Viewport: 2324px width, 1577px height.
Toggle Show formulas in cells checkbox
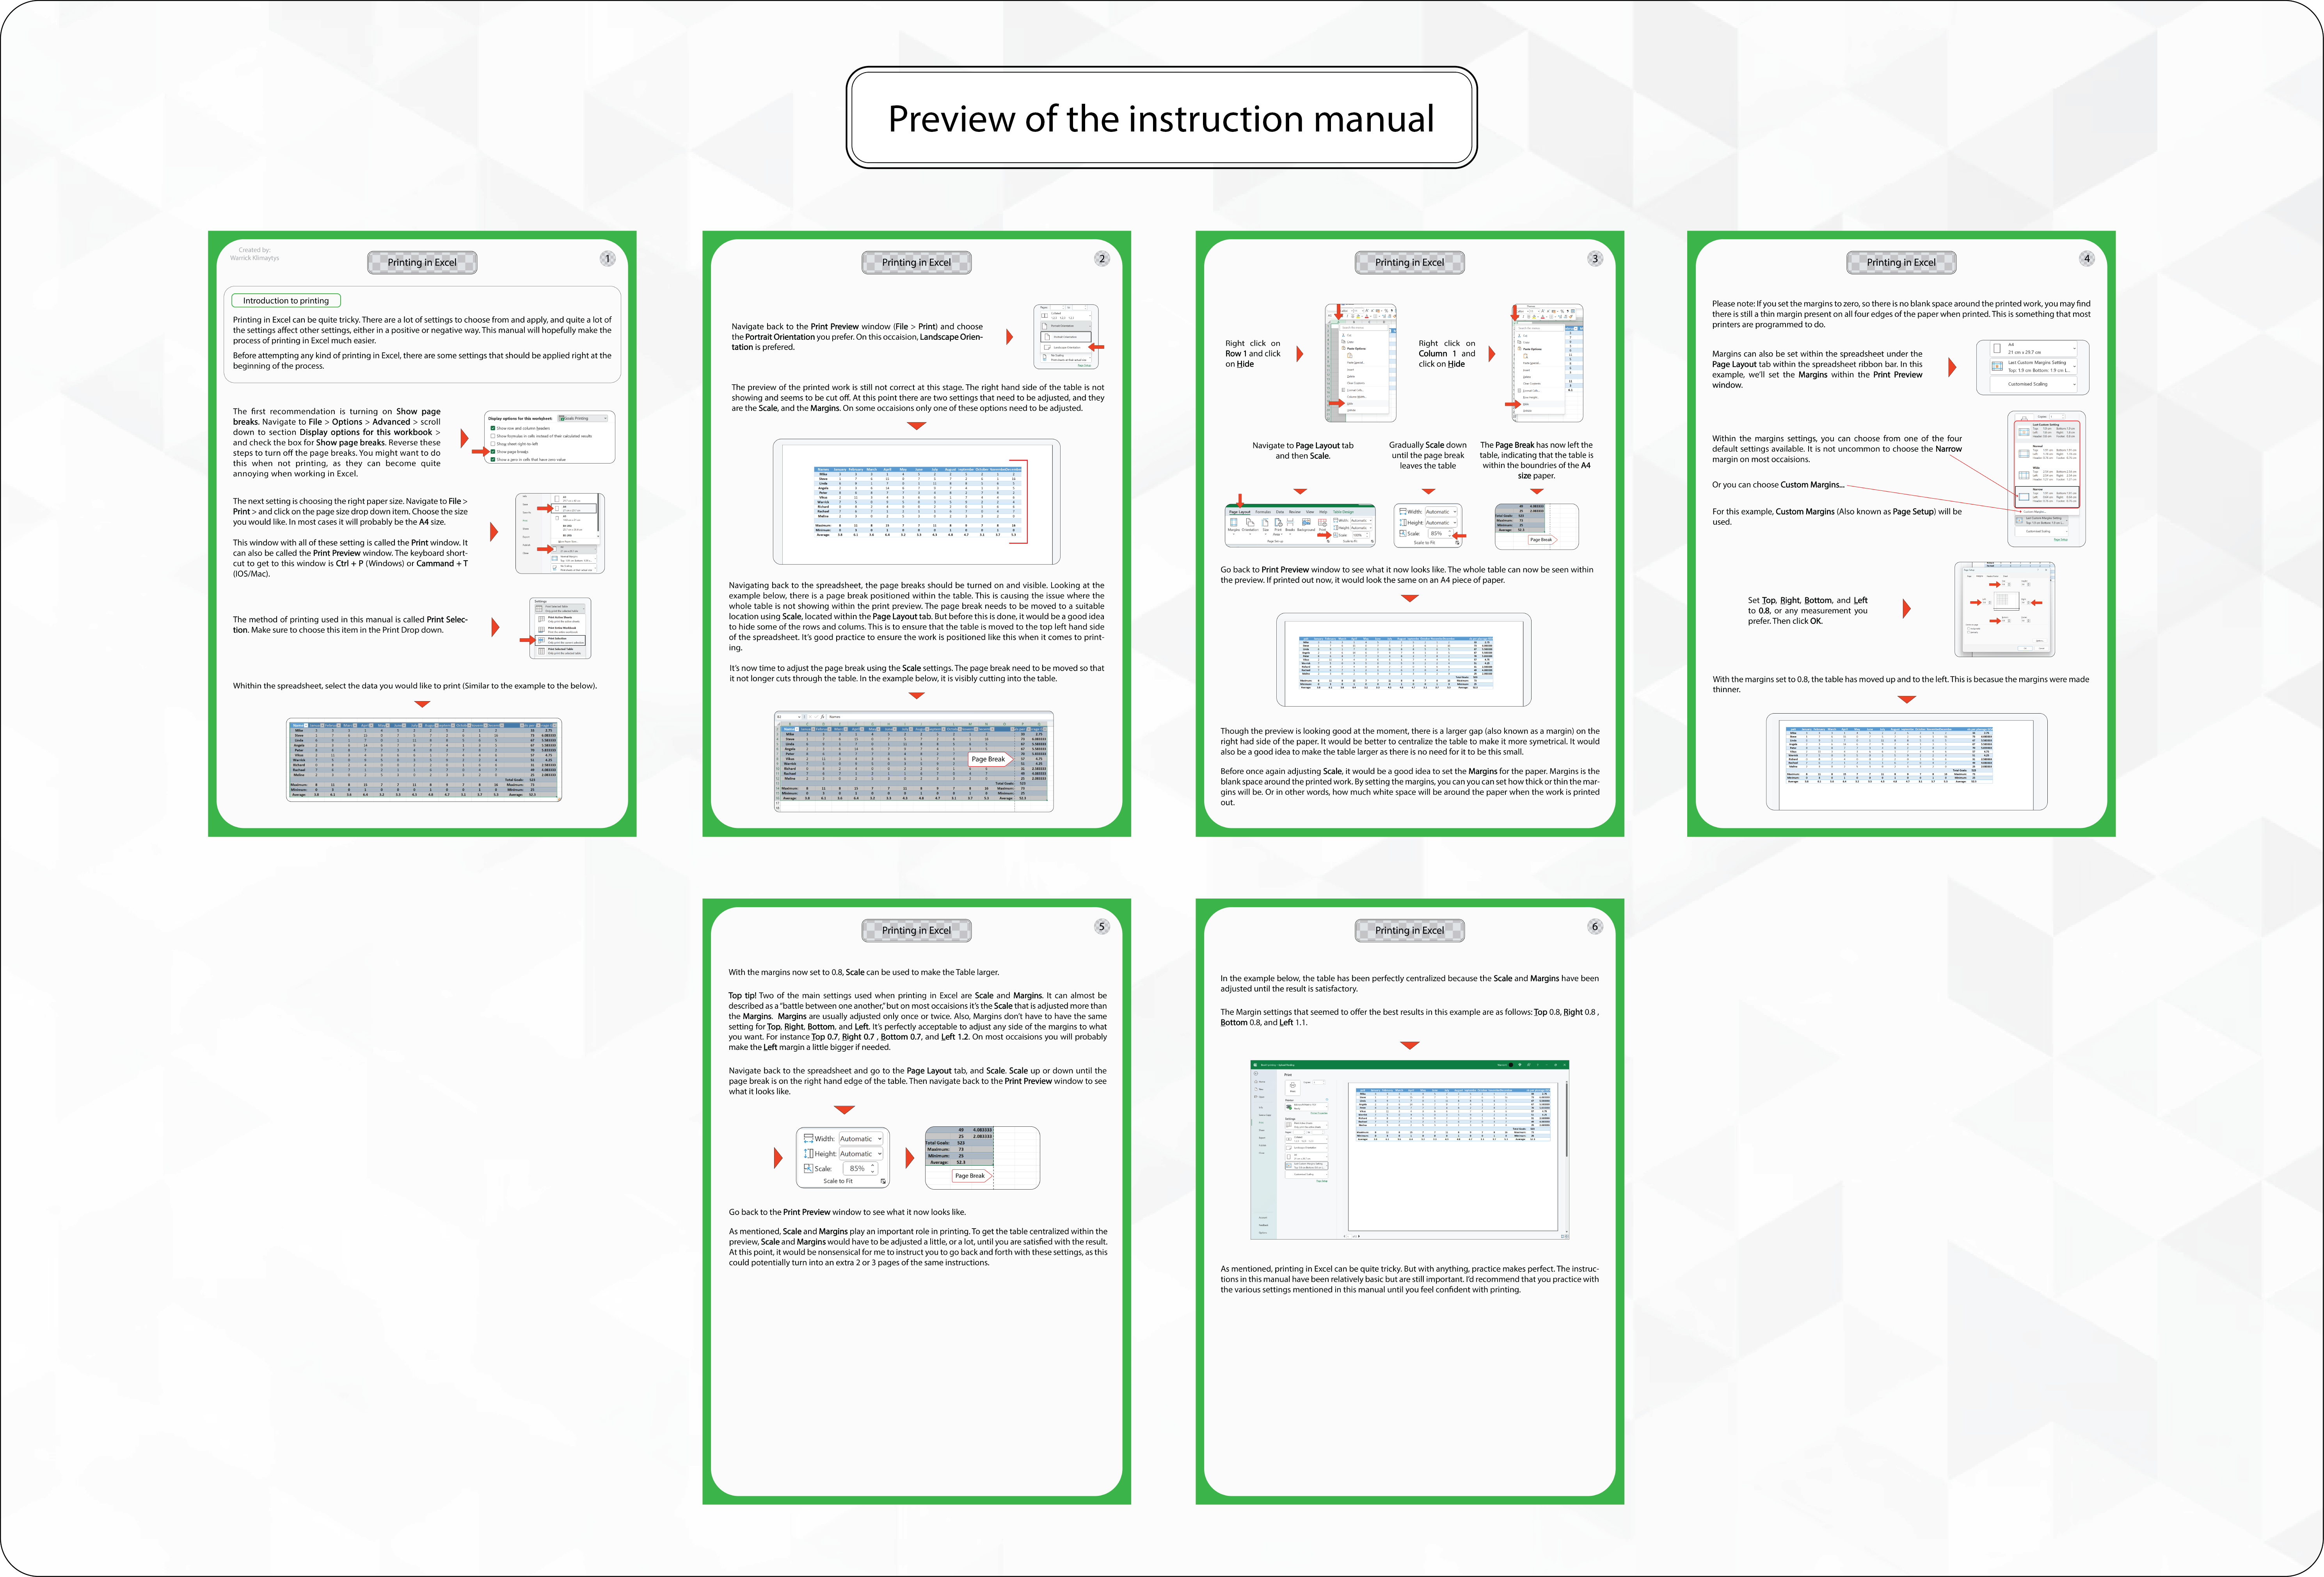493,436
